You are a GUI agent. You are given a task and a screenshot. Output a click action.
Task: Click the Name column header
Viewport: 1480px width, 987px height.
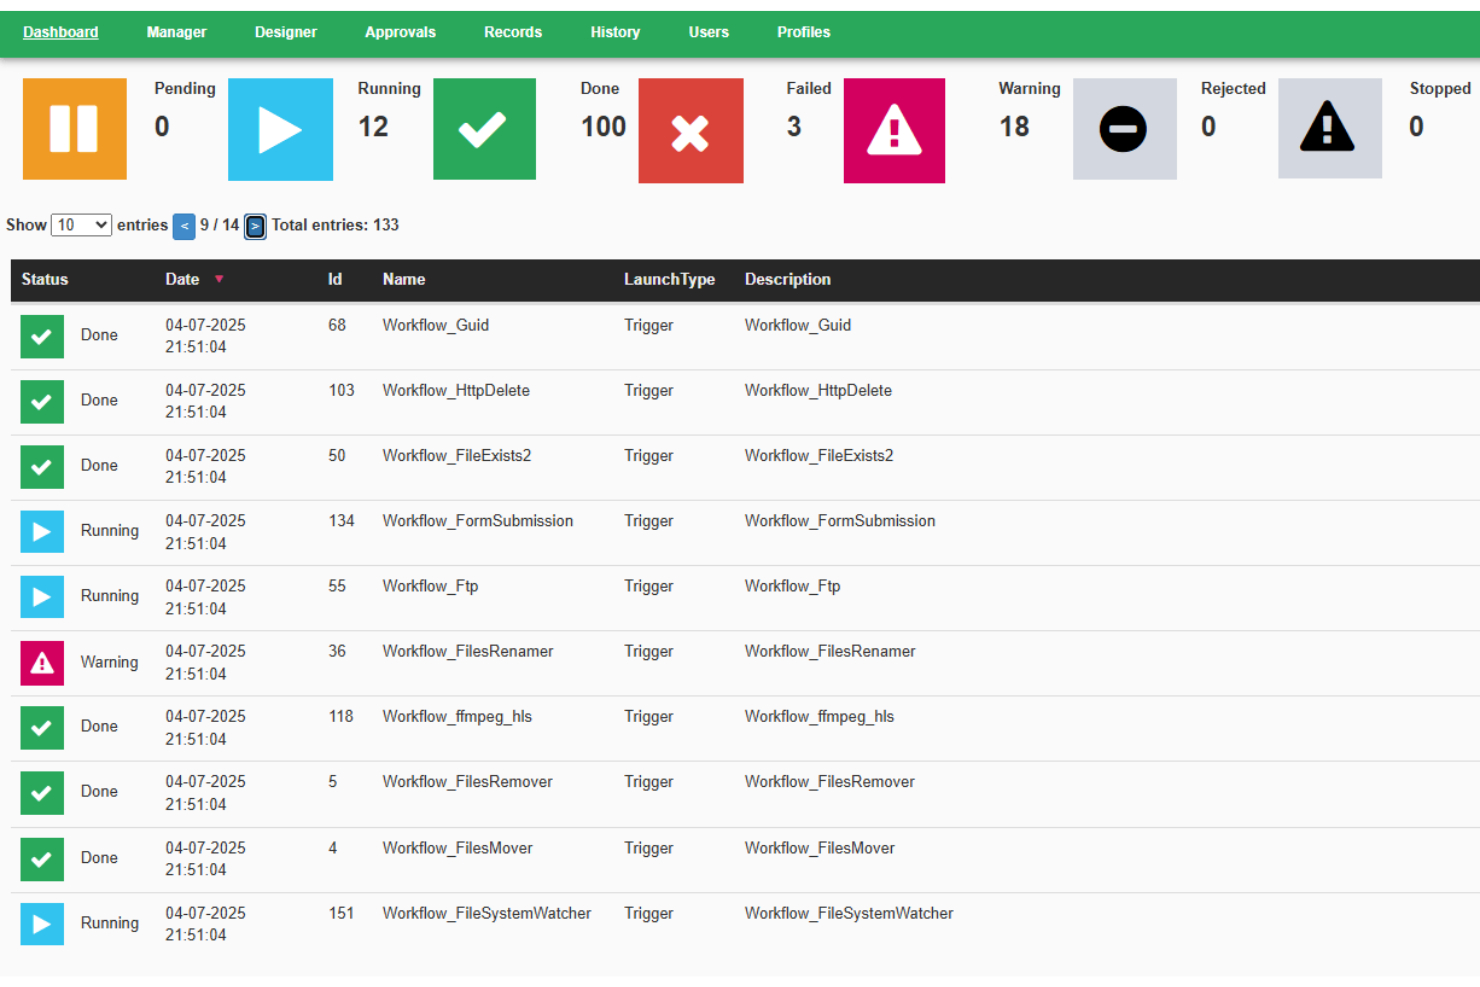point(404,279)
